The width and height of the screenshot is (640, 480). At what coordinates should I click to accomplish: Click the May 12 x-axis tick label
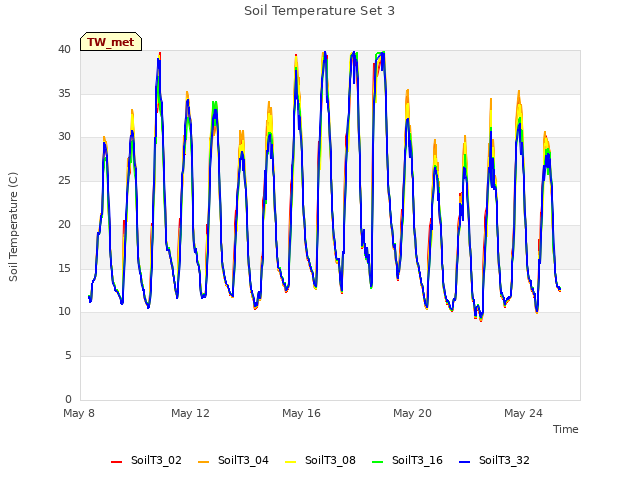pyautogui.click(x=190, y=413)
